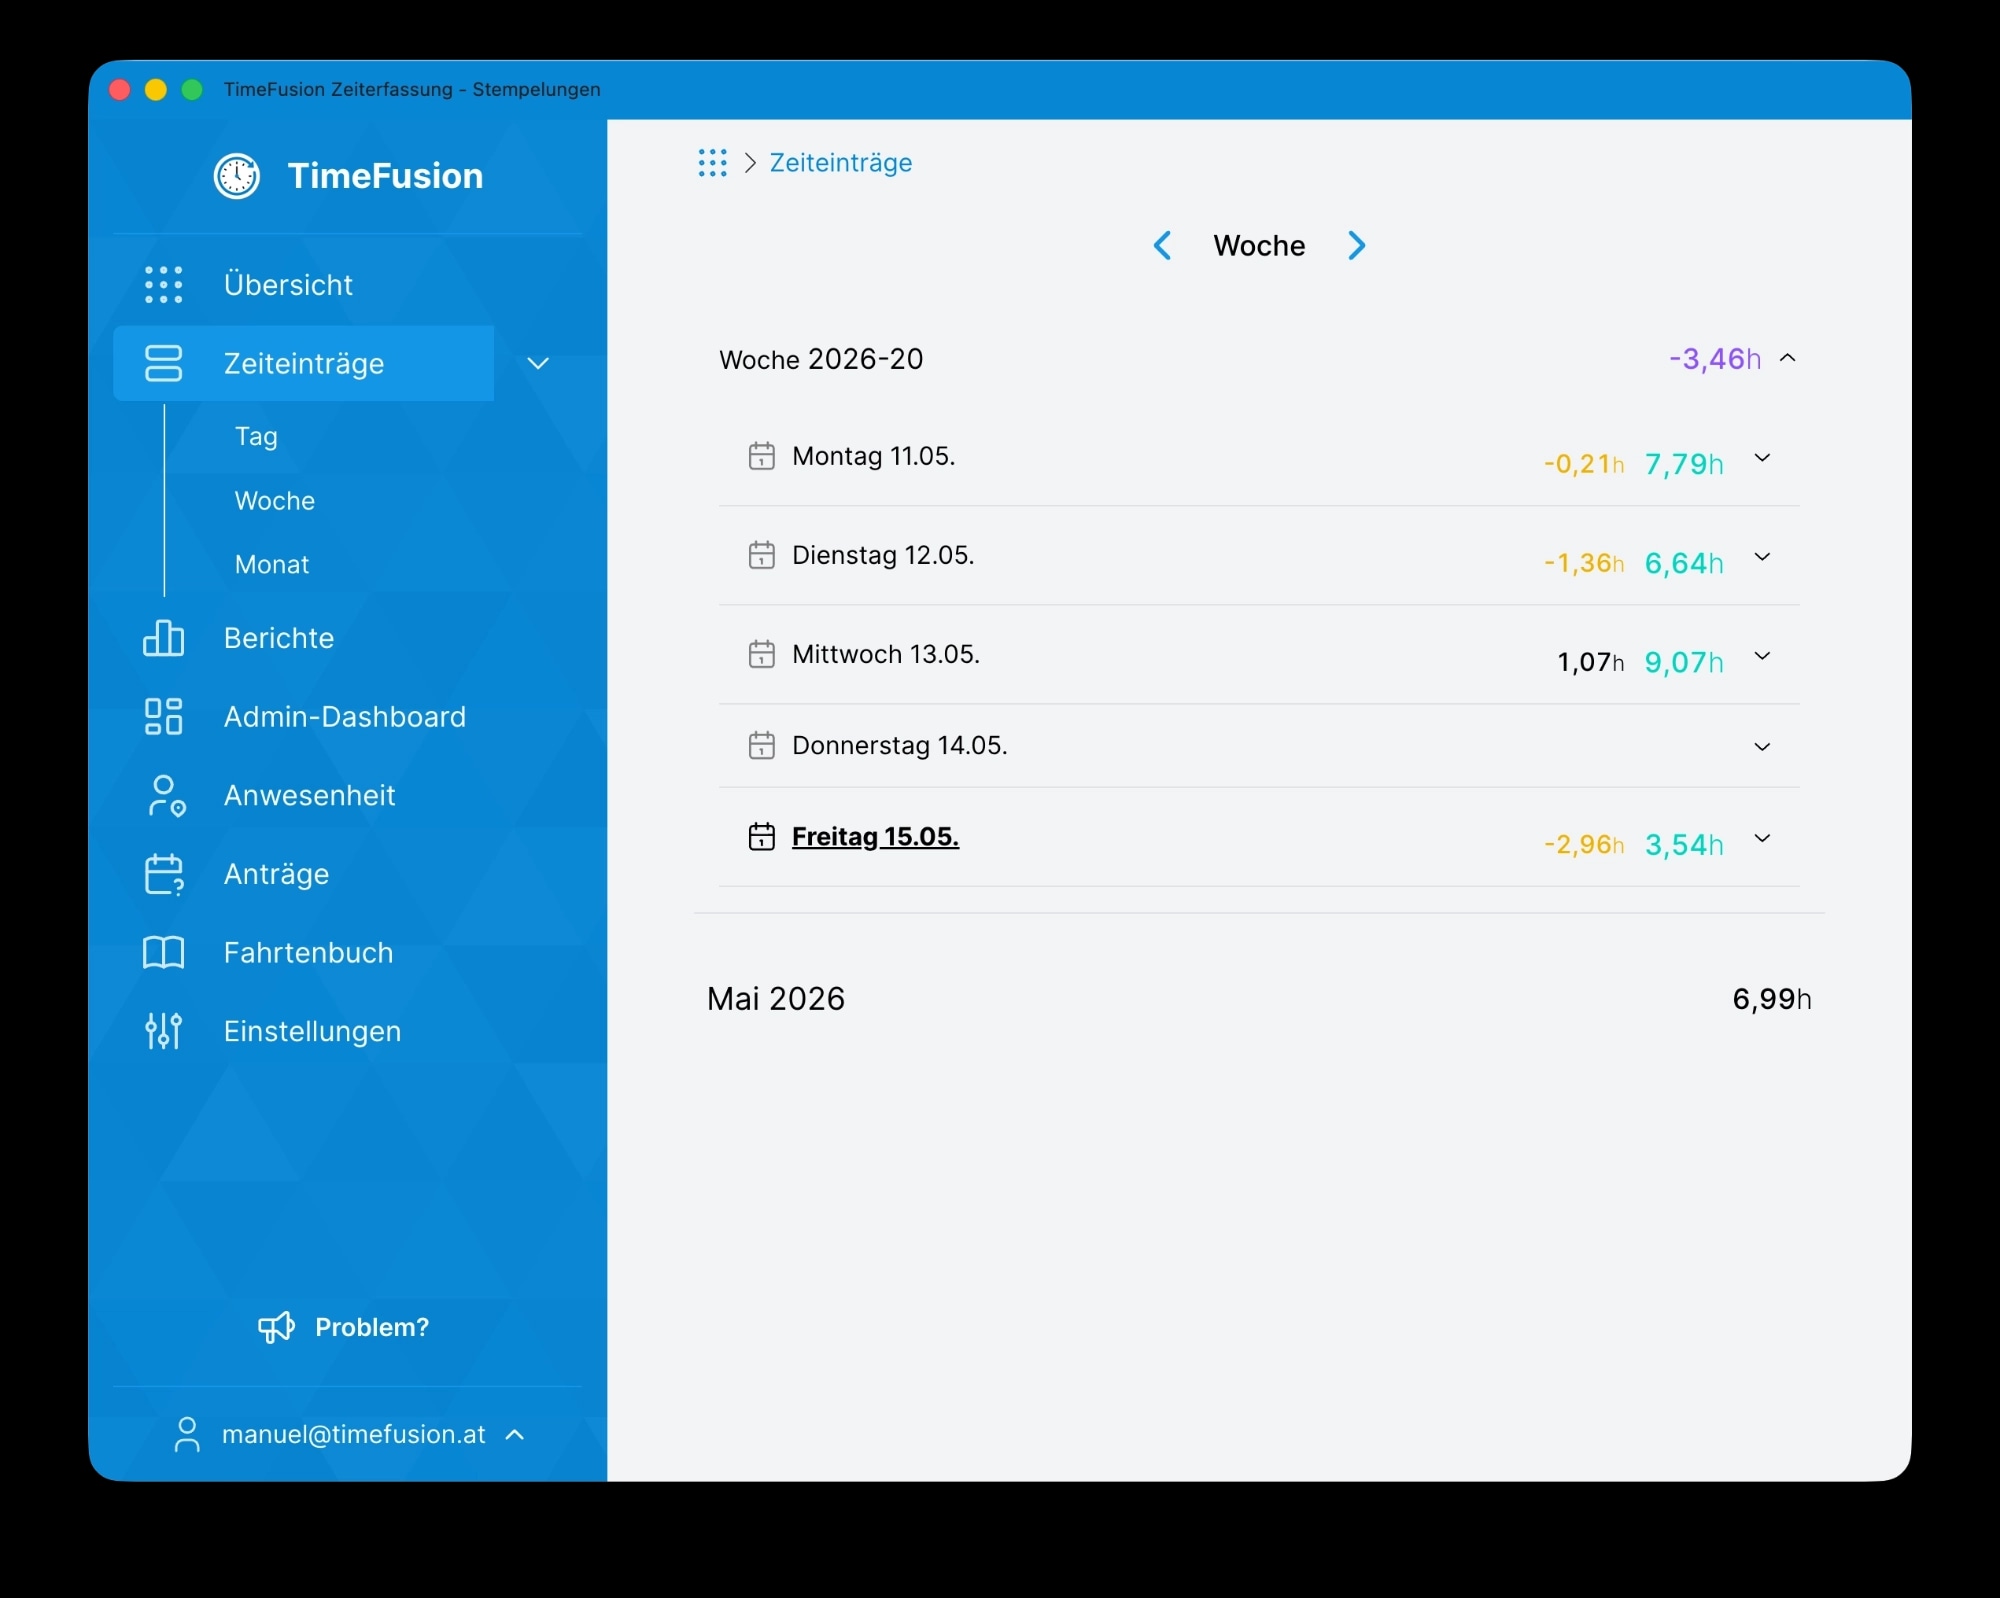The width and height of the screenshot is (2000, 1598).
Task: Click the calendar icon for Mittwoch 13.05.
Action: (762, 654)
